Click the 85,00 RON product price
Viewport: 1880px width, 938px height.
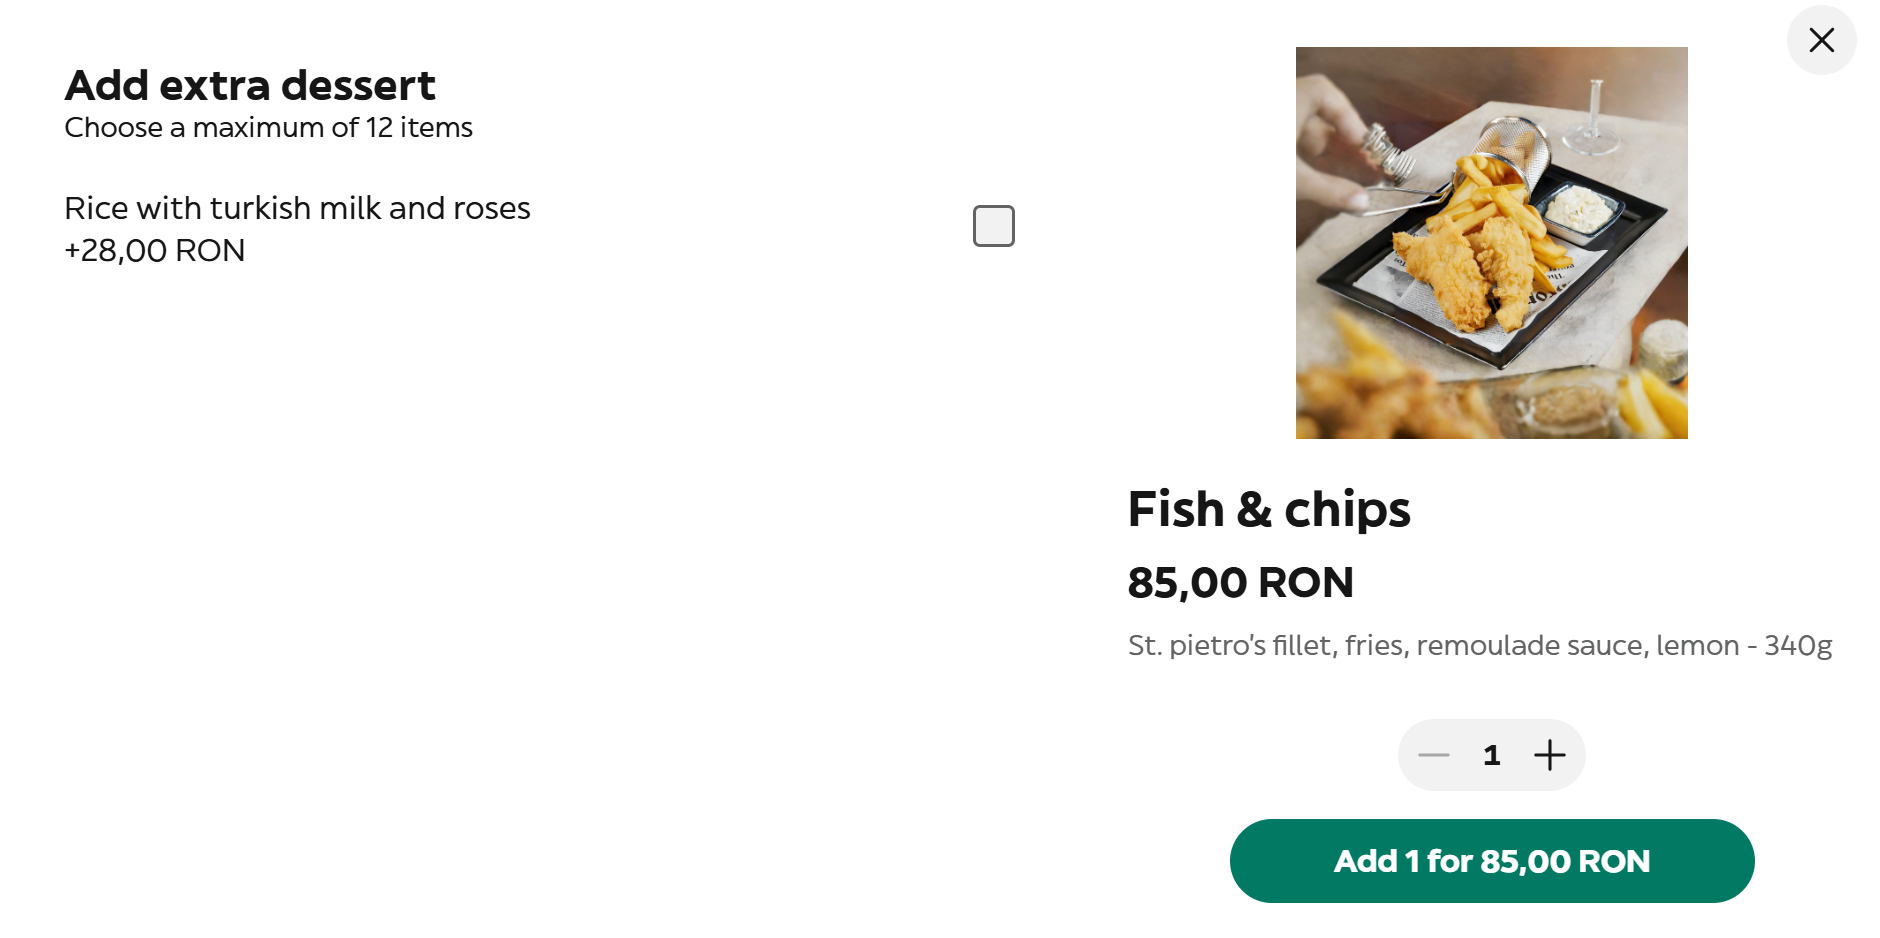click(1240, 582)
